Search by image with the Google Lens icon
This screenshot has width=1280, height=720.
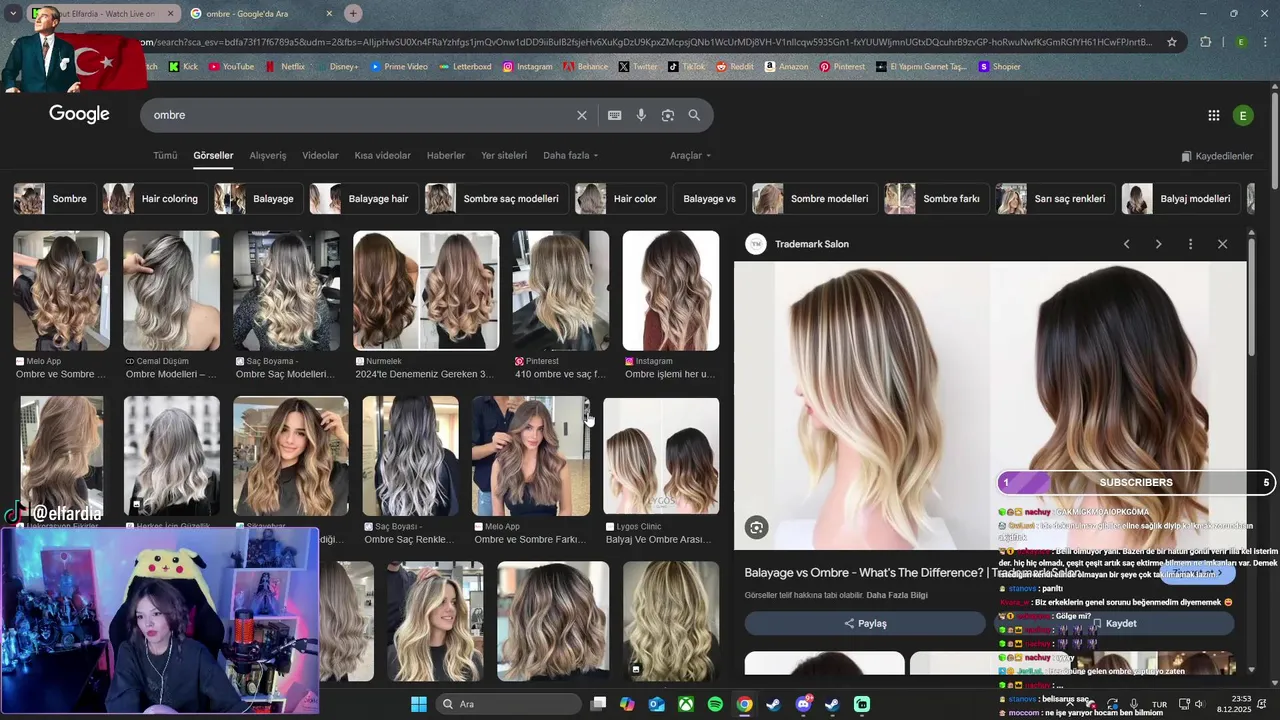point(668,115)
